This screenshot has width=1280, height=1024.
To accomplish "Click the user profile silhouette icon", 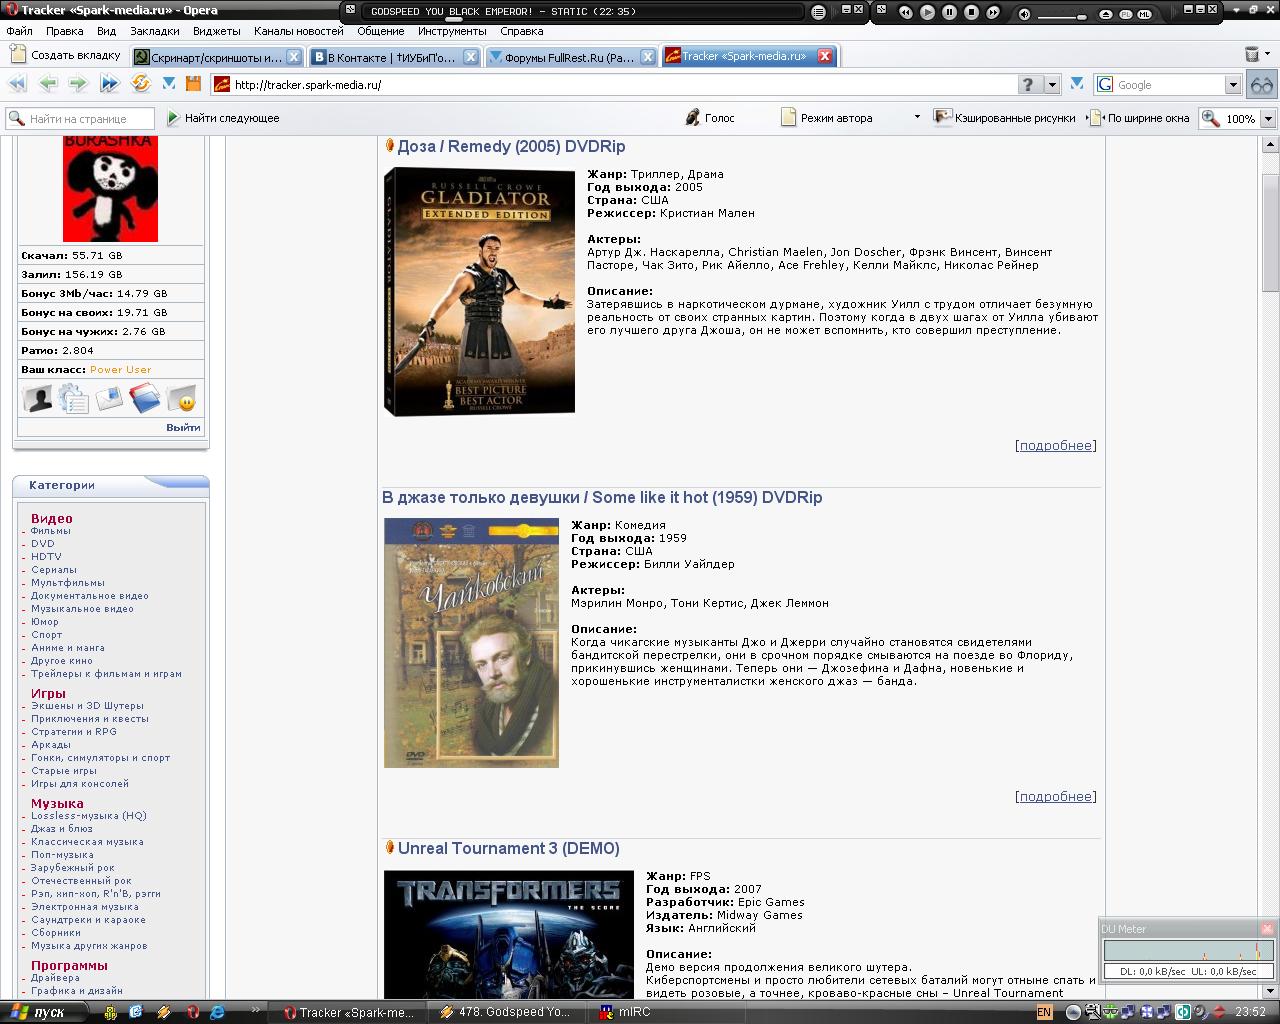I will coord(38,399).
